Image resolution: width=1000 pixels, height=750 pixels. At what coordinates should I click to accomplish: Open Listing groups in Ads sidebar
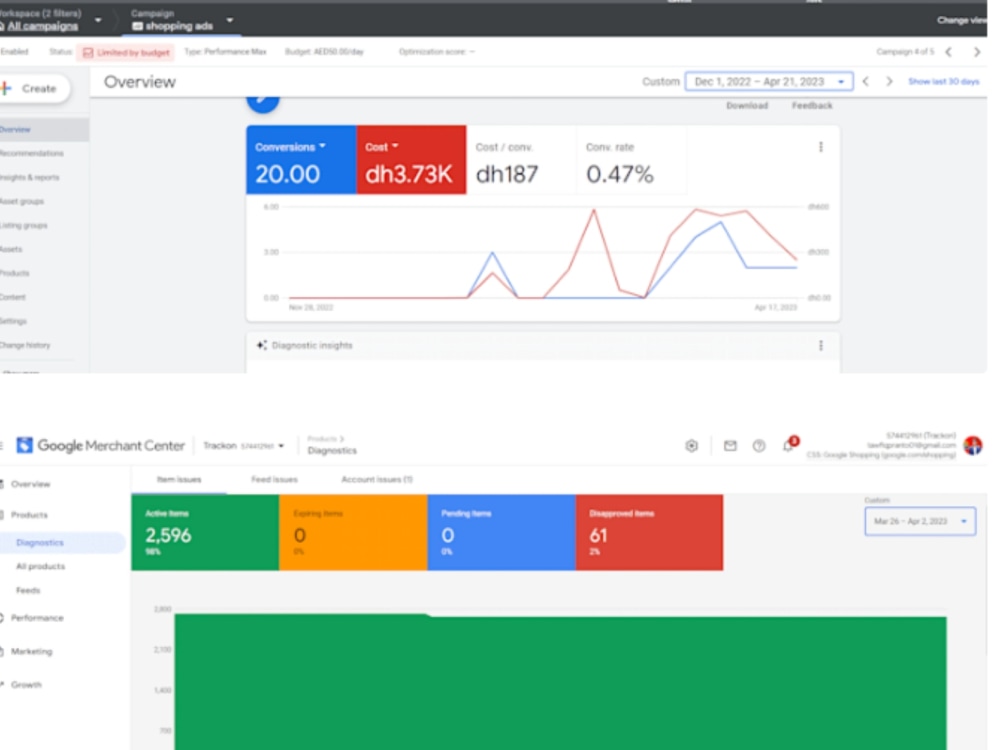[x=24, y=225]
